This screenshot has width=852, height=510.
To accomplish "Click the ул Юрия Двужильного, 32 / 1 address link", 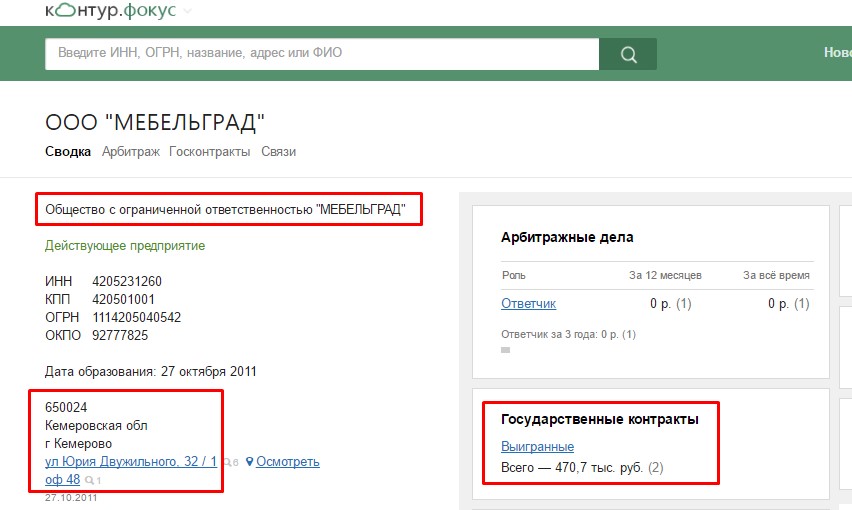I will click(x=131, y=462).
